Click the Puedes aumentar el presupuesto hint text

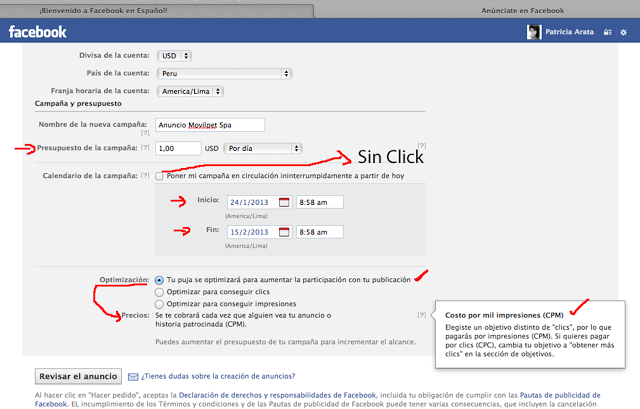pyautogui.click(x=285, y=342)
